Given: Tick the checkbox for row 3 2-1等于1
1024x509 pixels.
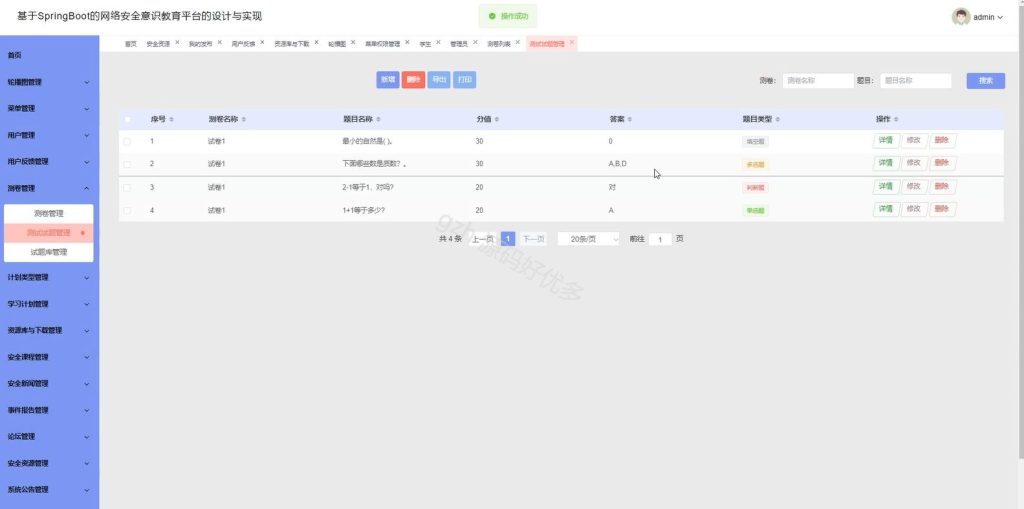Looking at the screenshot, I should tap(127, 188).
